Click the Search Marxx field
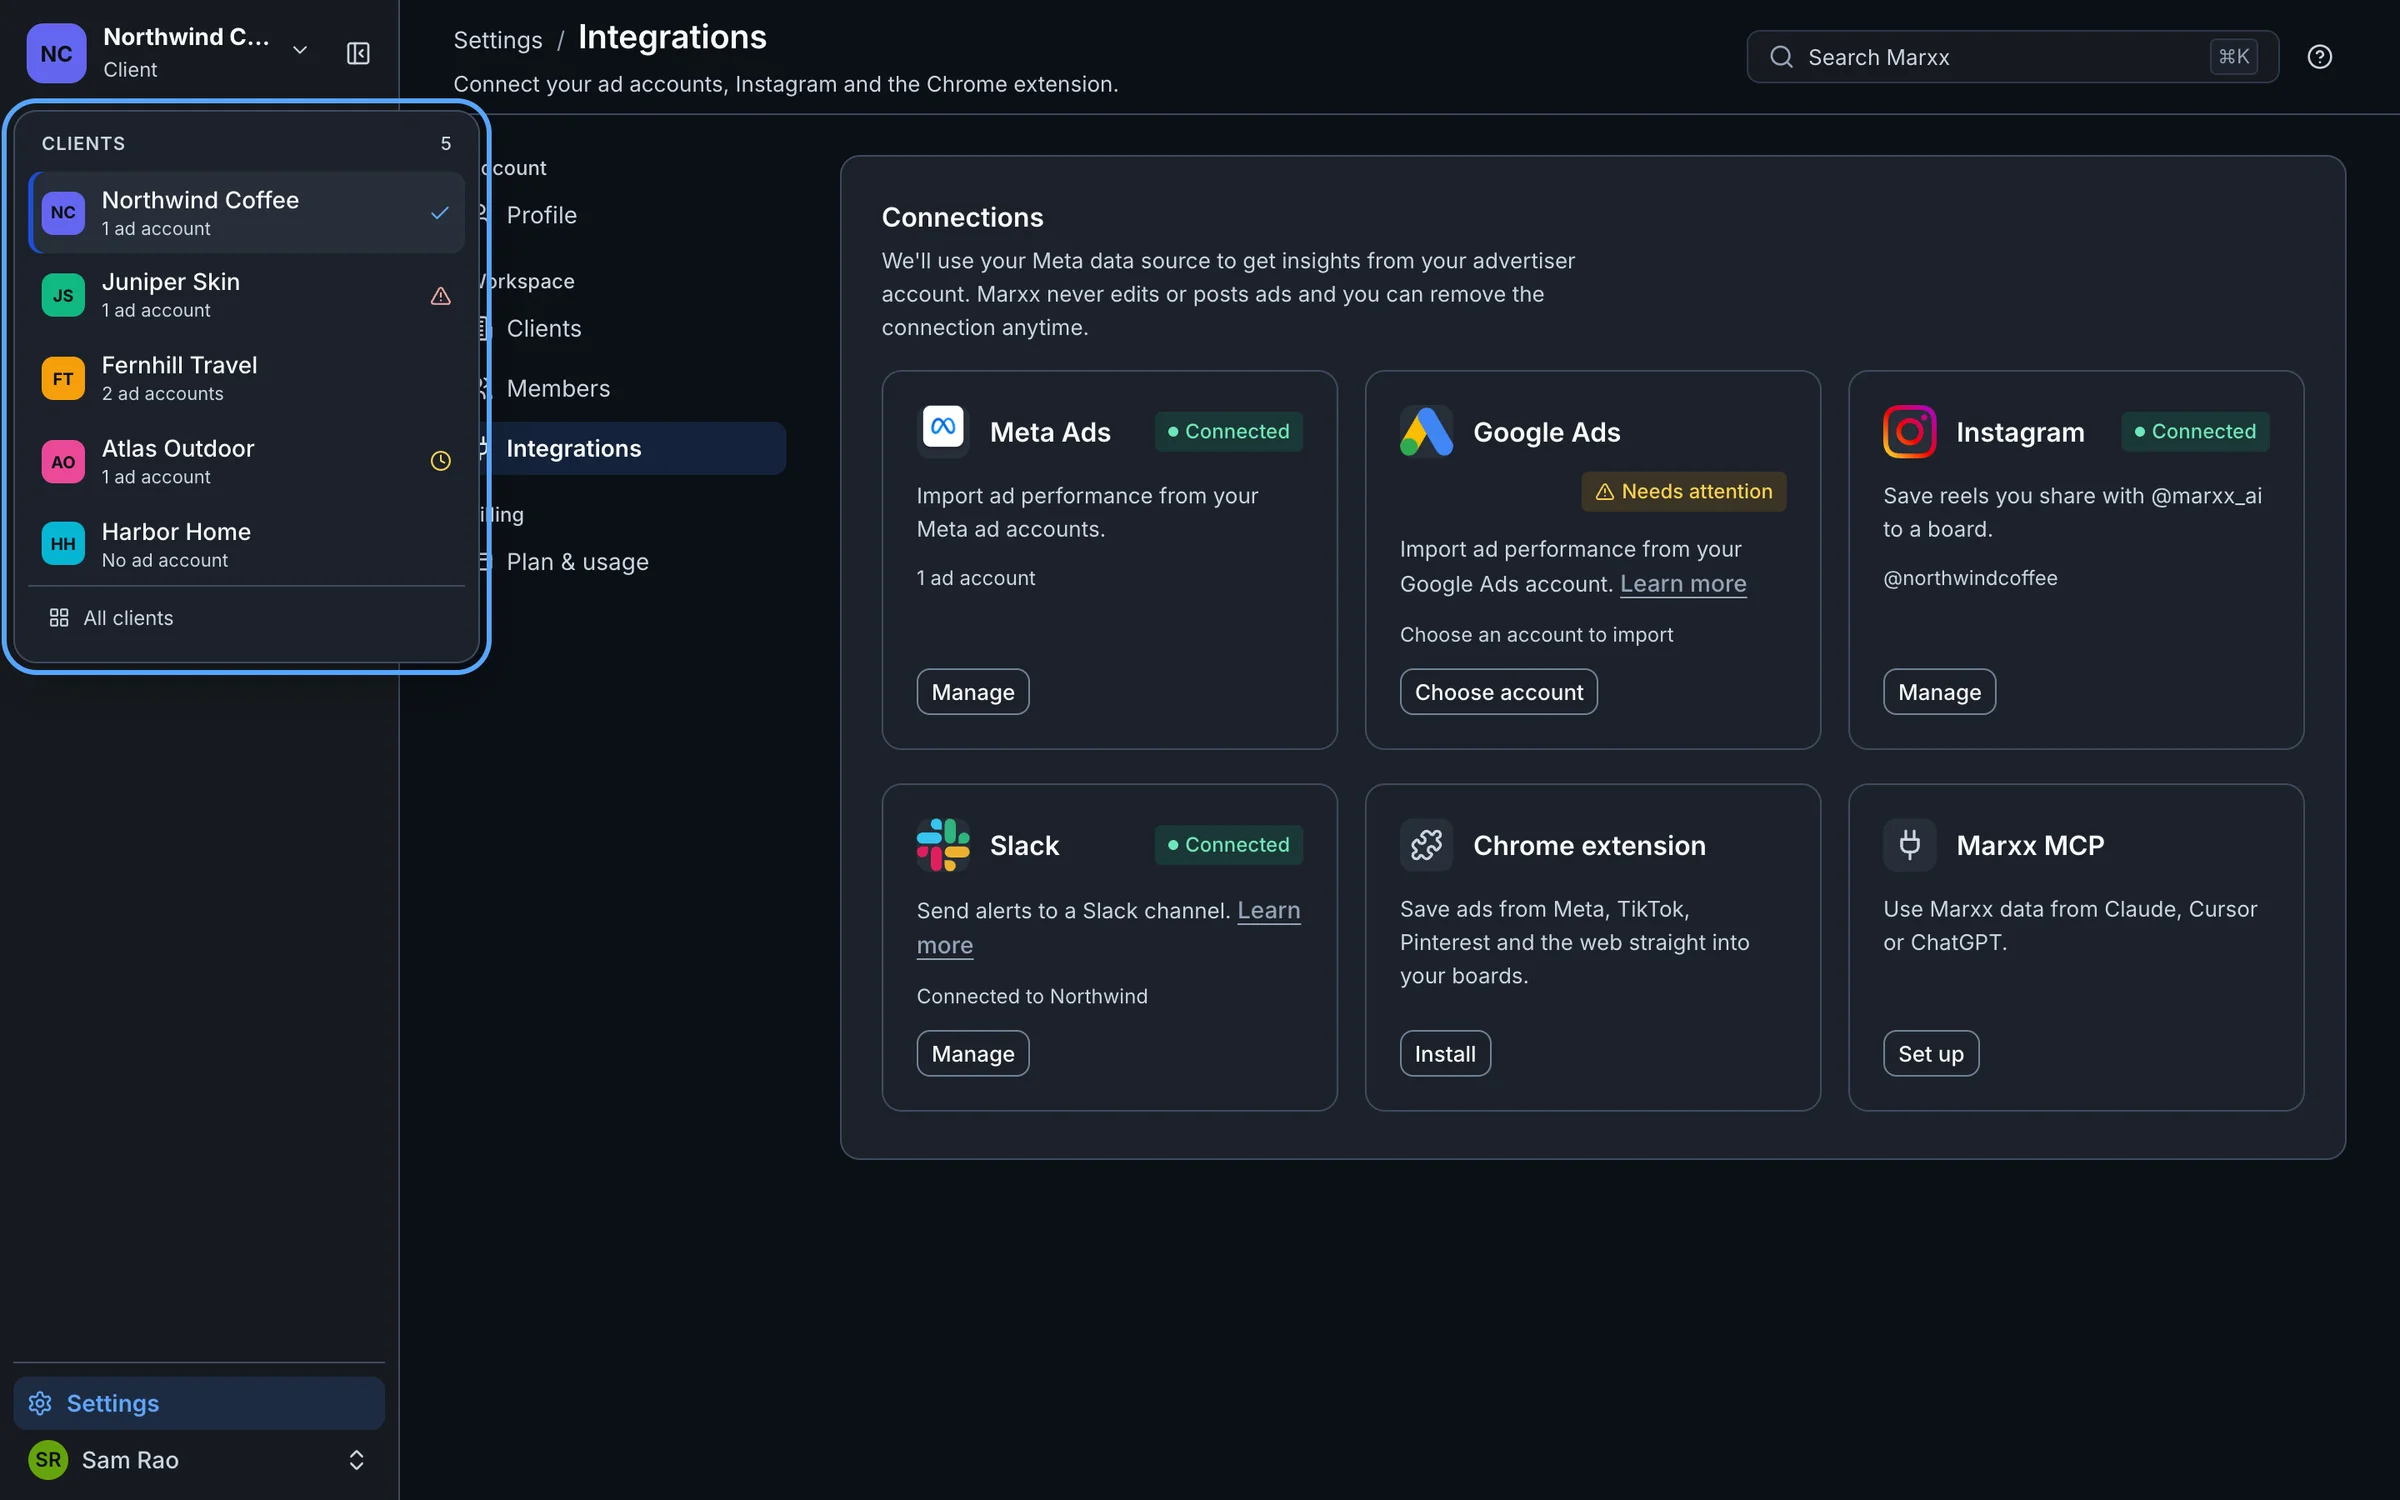 pyautogui.click(x=2012, y=57)
